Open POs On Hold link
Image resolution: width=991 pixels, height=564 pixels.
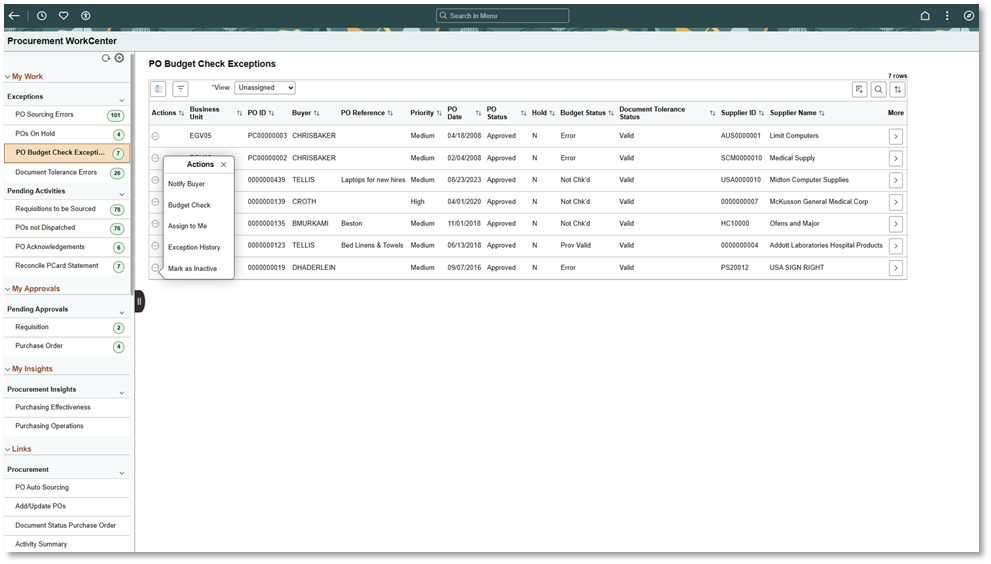point(35,133)
